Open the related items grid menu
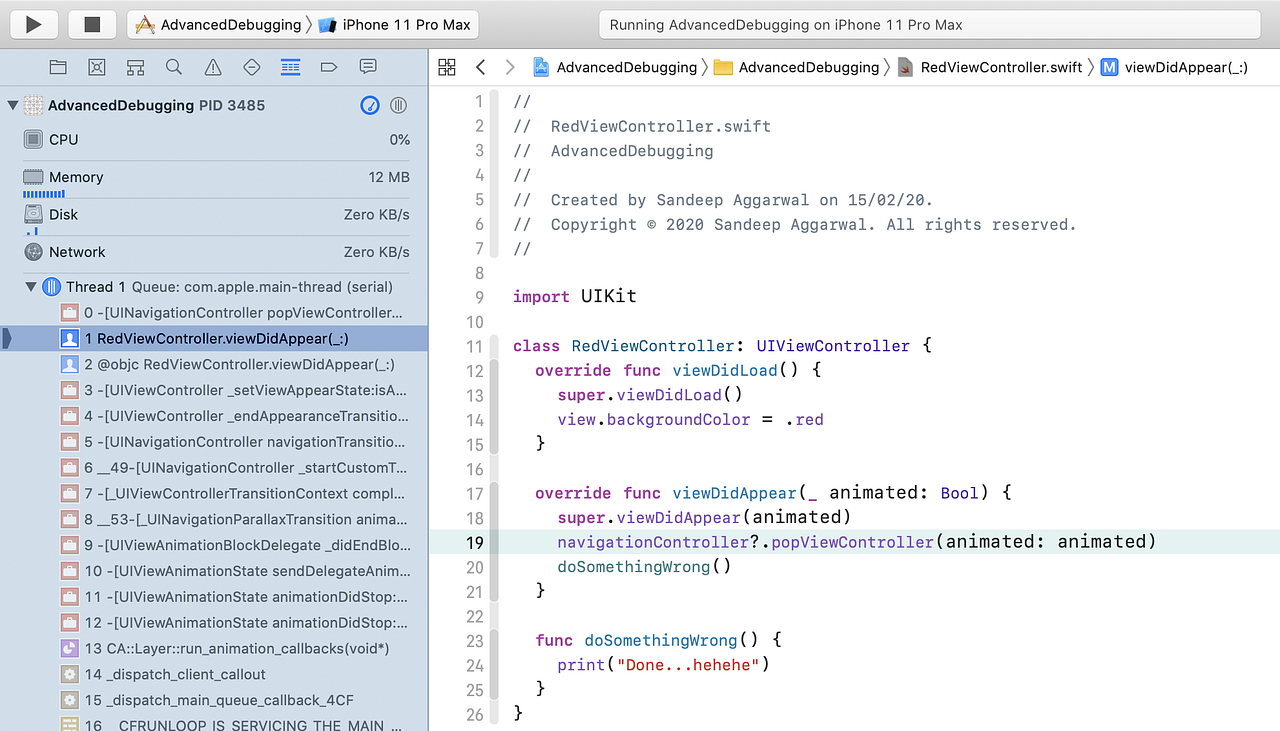Image resolution: width=1280 pixels, height=731 pixels. coord(447,67)
